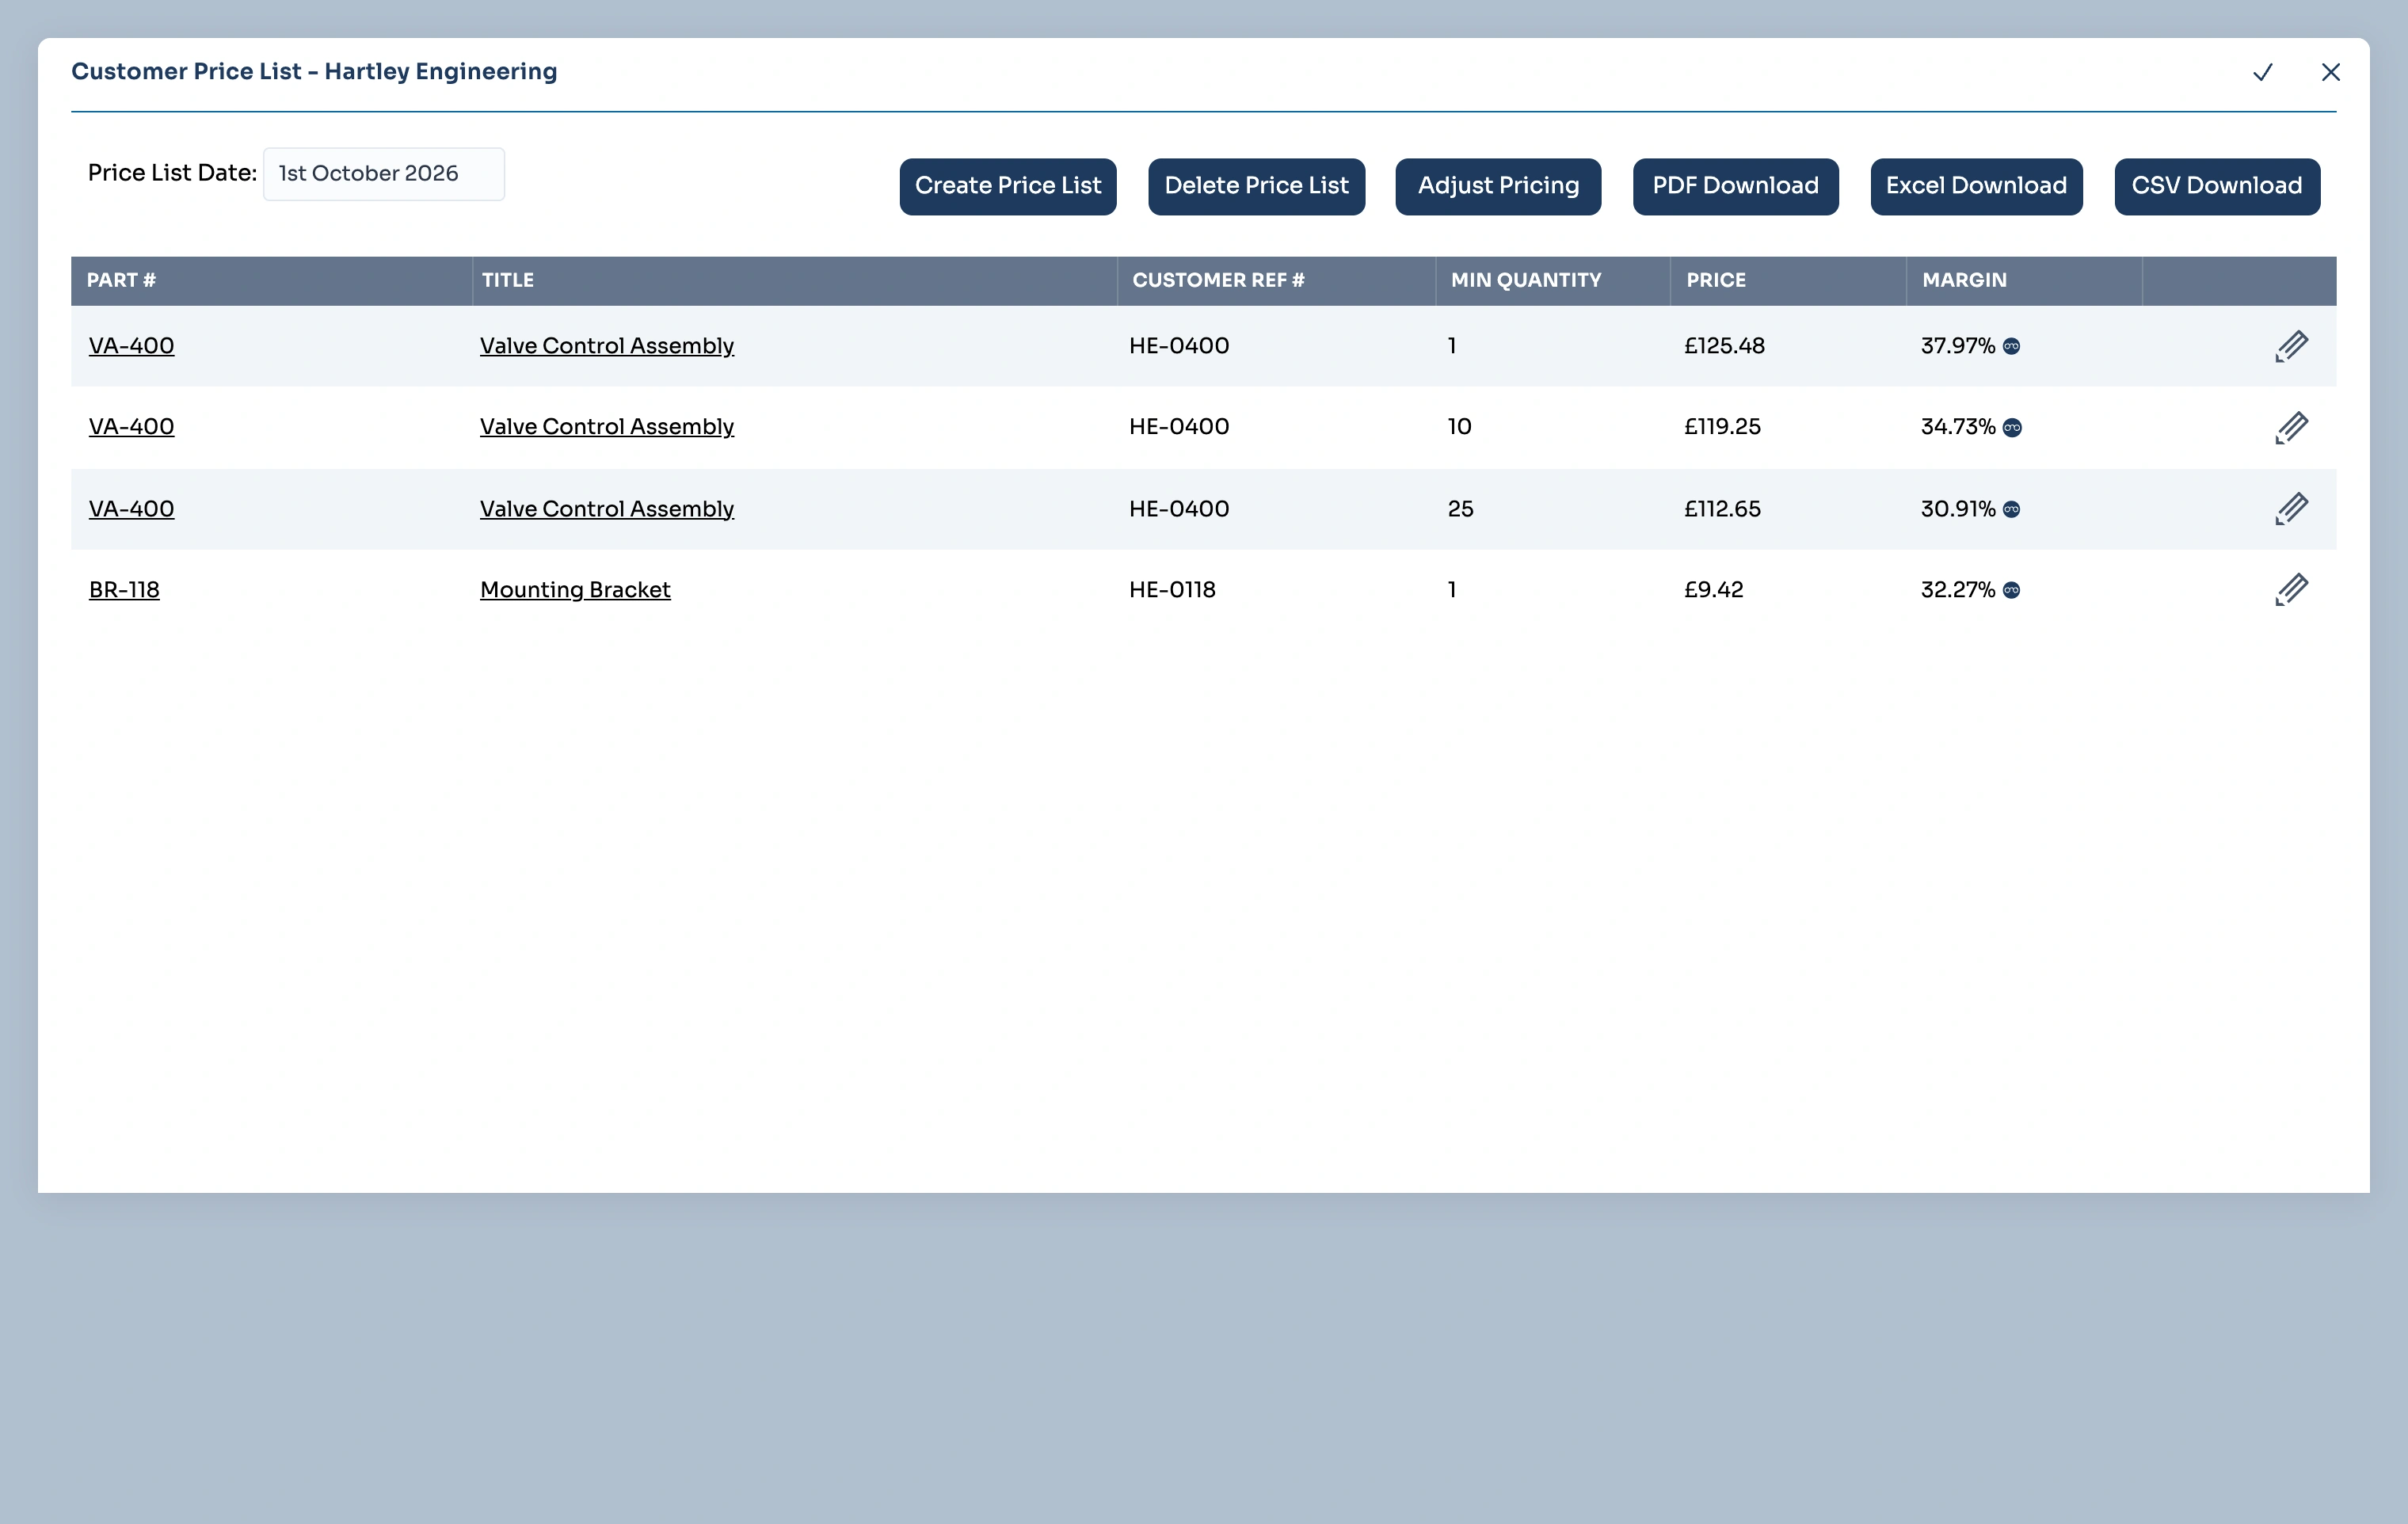Select the HE-0118 customer reference cell
The image size is (2408, 1524).
[1172, 590]
